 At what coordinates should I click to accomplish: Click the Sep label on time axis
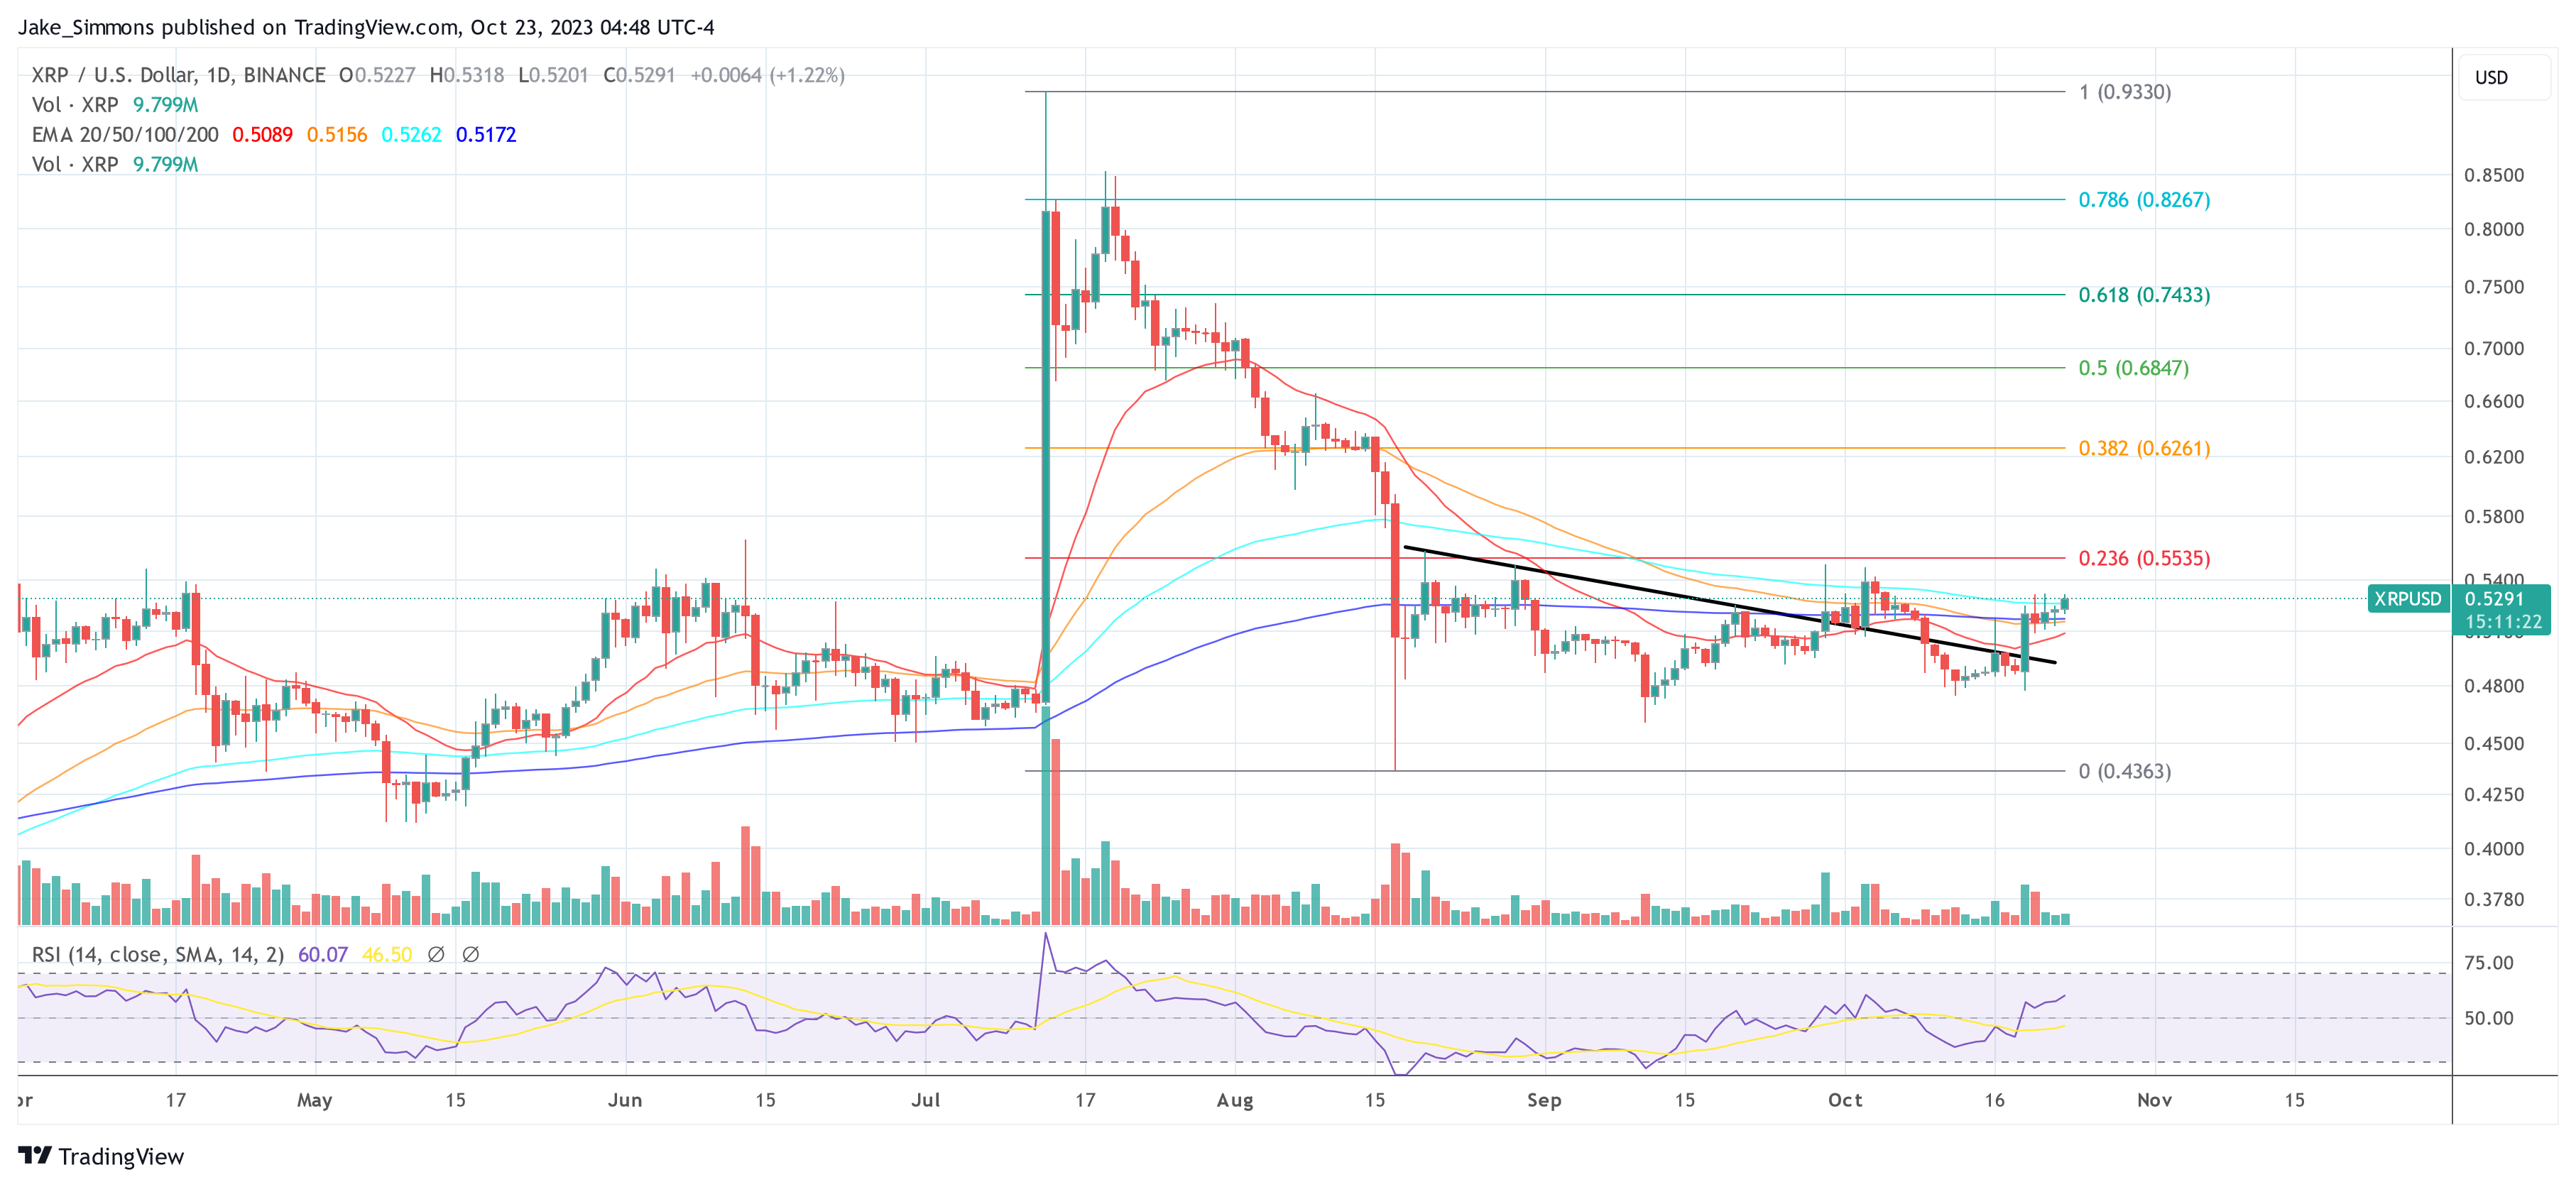tap(1544, 1100)
